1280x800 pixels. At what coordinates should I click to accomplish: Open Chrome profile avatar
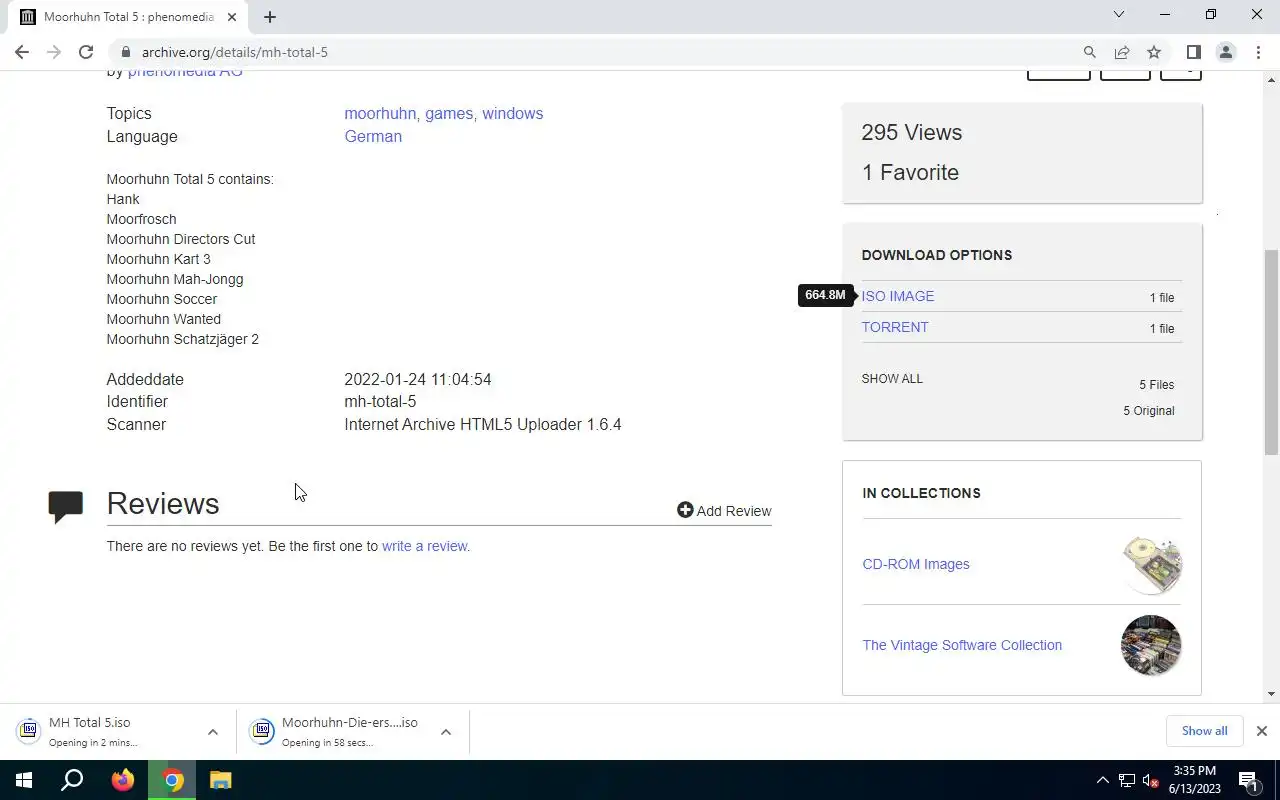[1226, 52]
